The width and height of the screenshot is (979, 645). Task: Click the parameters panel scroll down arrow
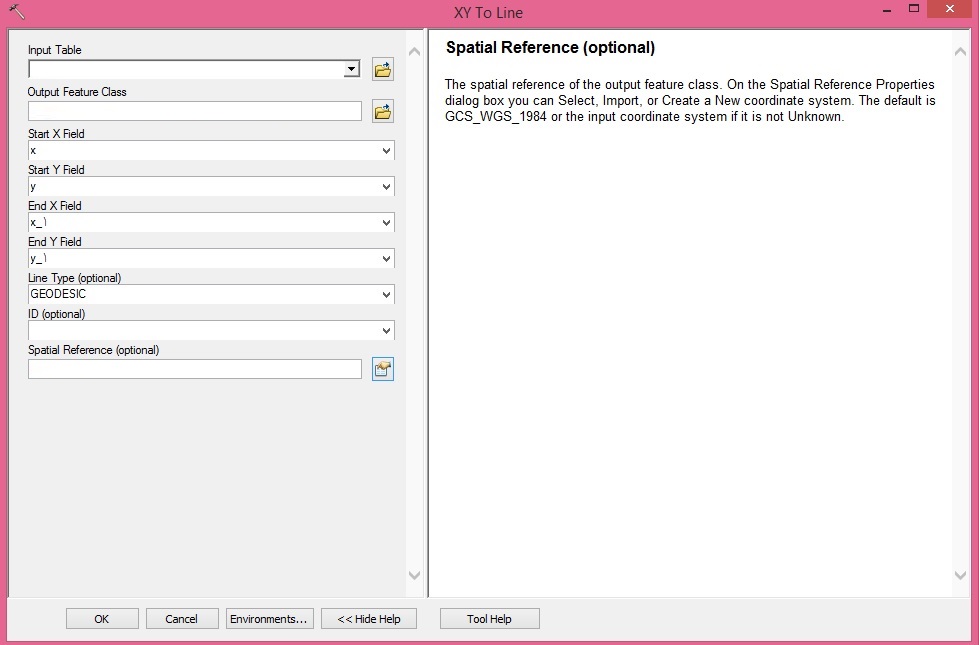tap(414, 575)
